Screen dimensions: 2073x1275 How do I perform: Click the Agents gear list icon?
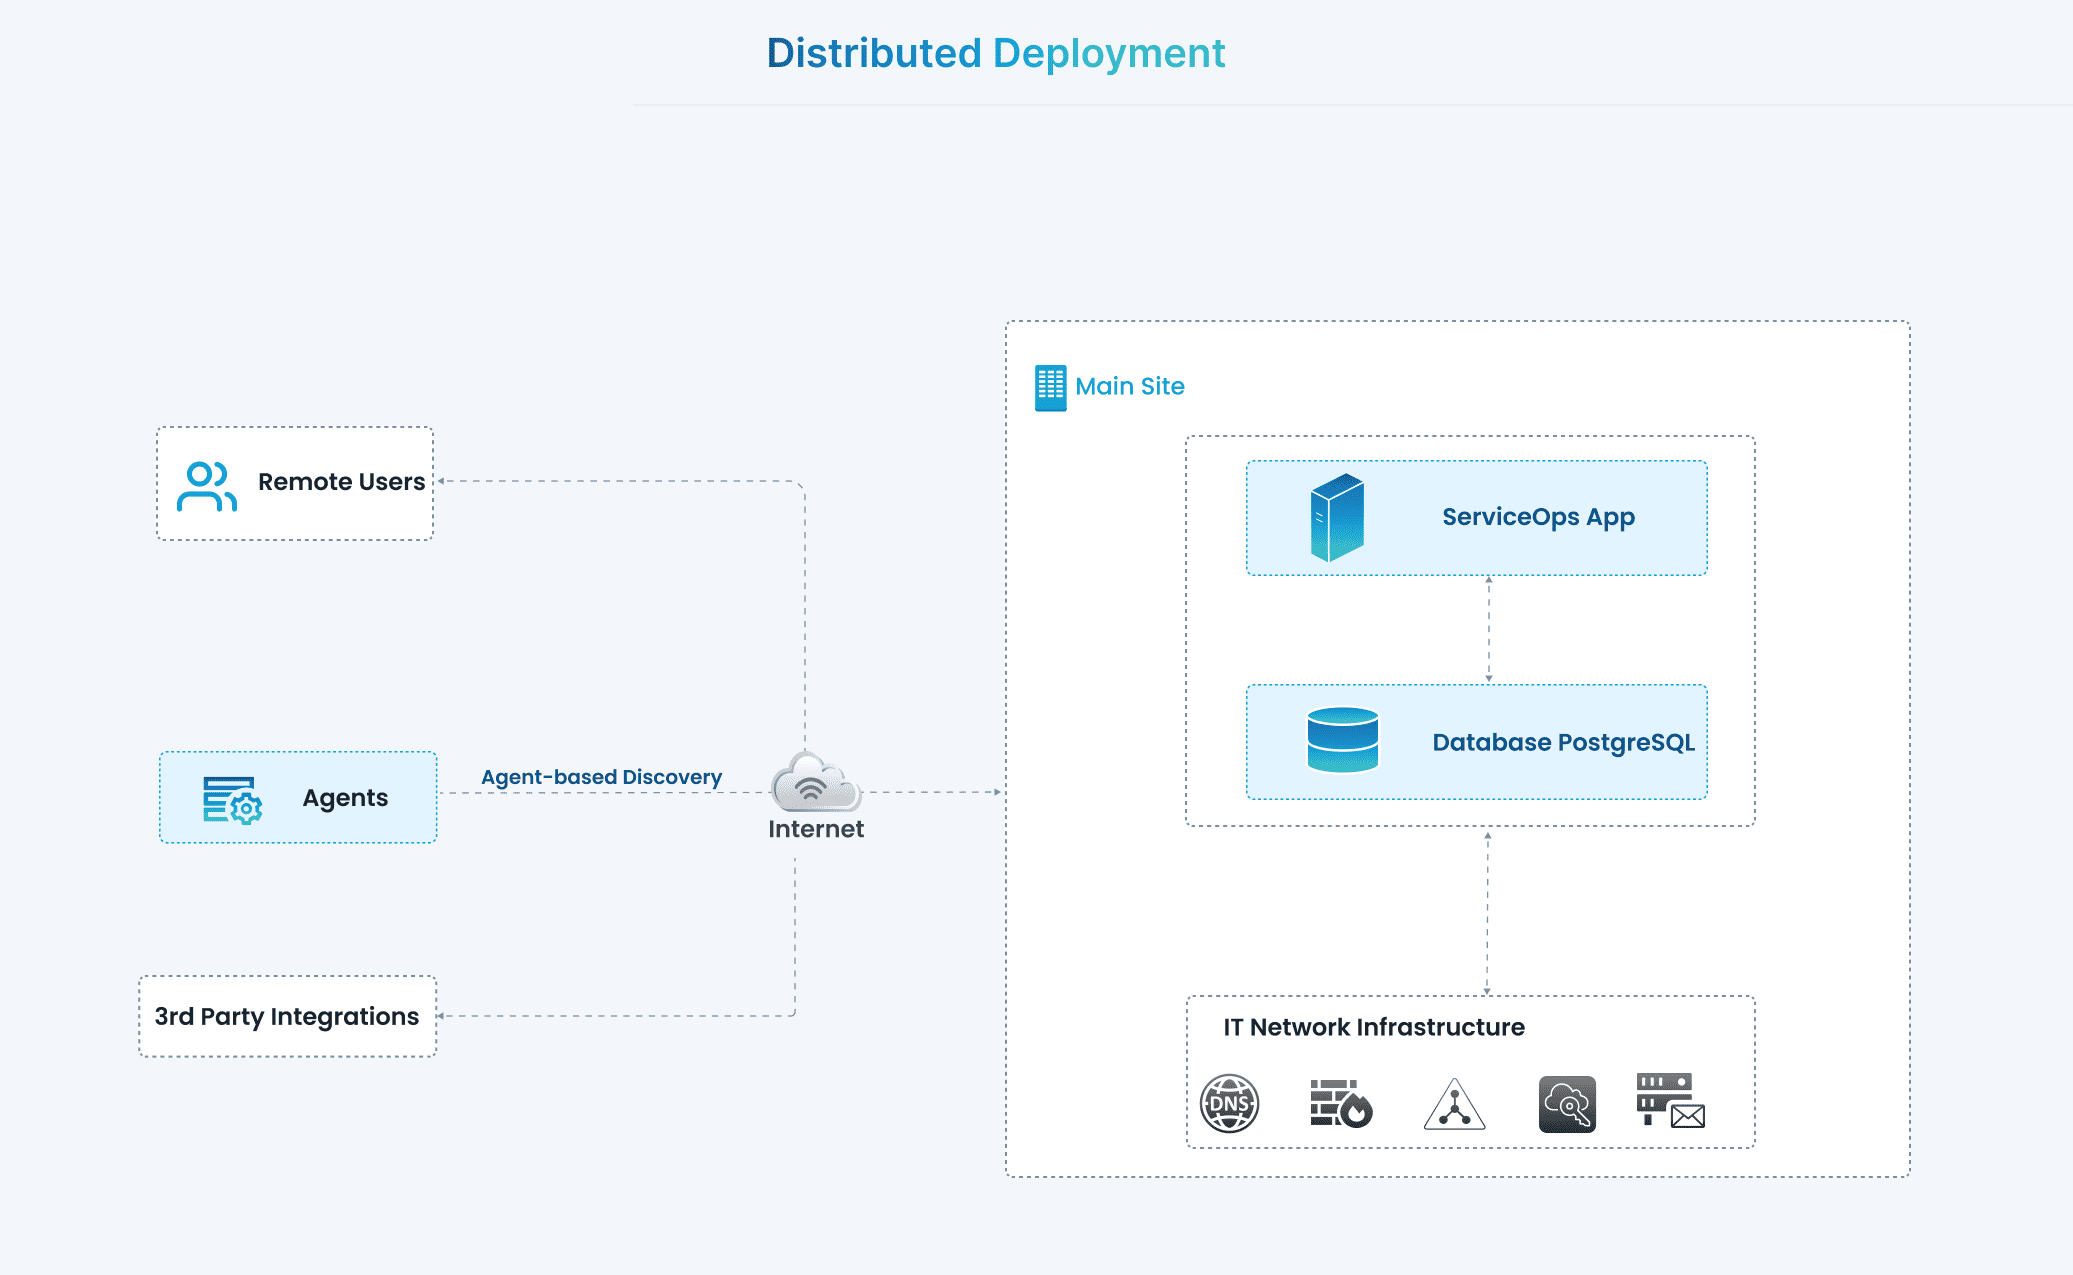tap(232, 799)
